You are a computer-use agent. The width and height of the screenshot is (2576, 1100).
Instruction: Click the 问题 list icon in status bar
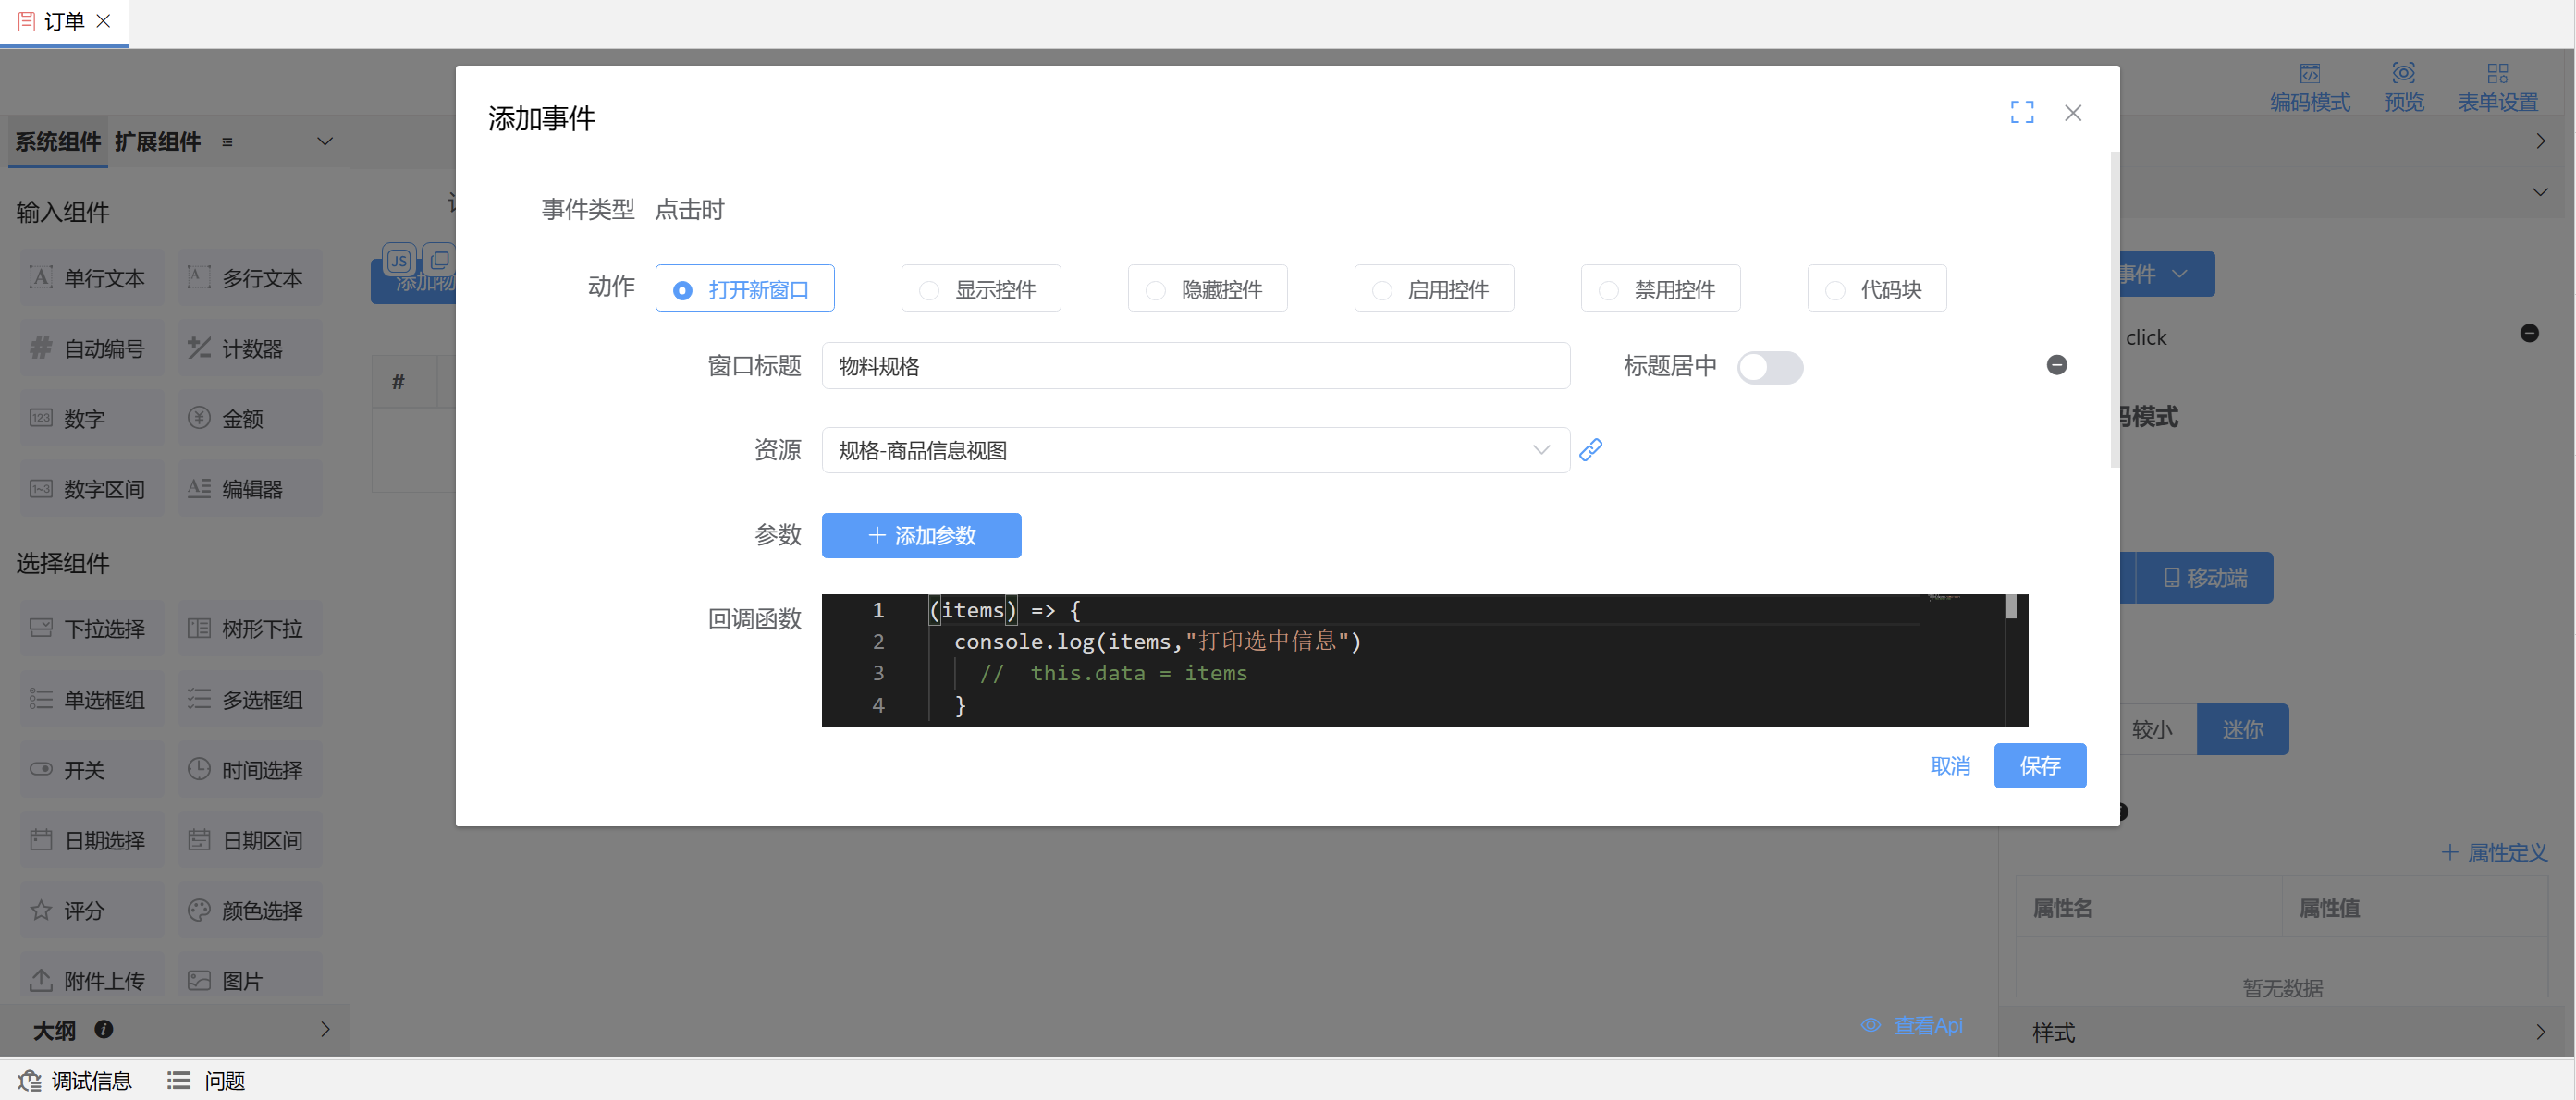(179, 1081)
